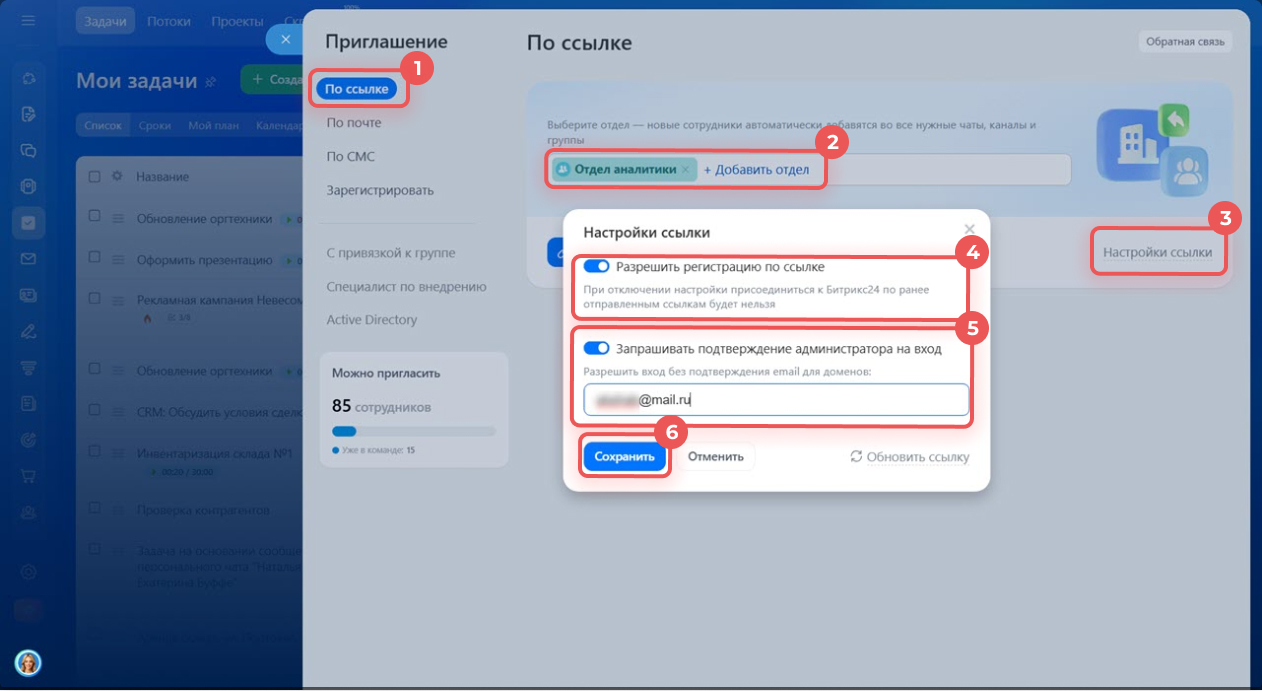The width and height of the screenshot is (1262, 691).
Task: Close the invitation slider with X button
Action: click(285, 39)
